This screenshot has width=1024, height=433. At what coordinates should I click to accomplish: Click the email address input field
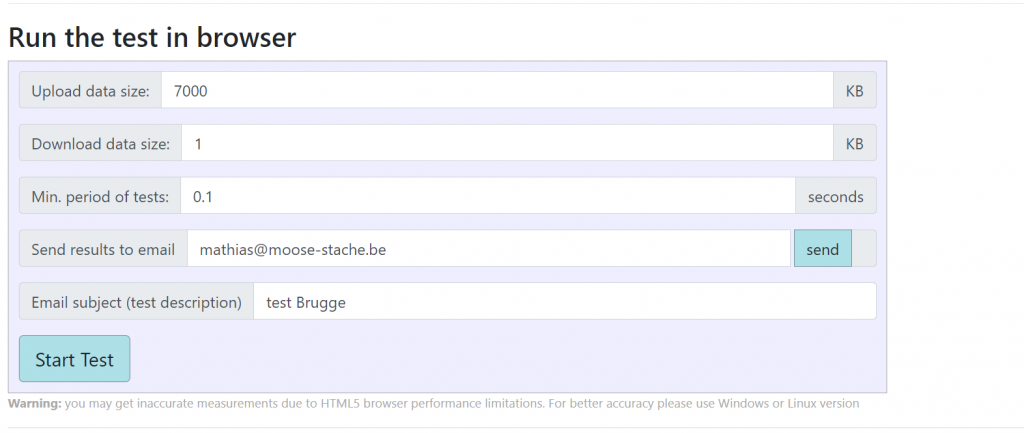pyautogui.click(x=489, y=249)
